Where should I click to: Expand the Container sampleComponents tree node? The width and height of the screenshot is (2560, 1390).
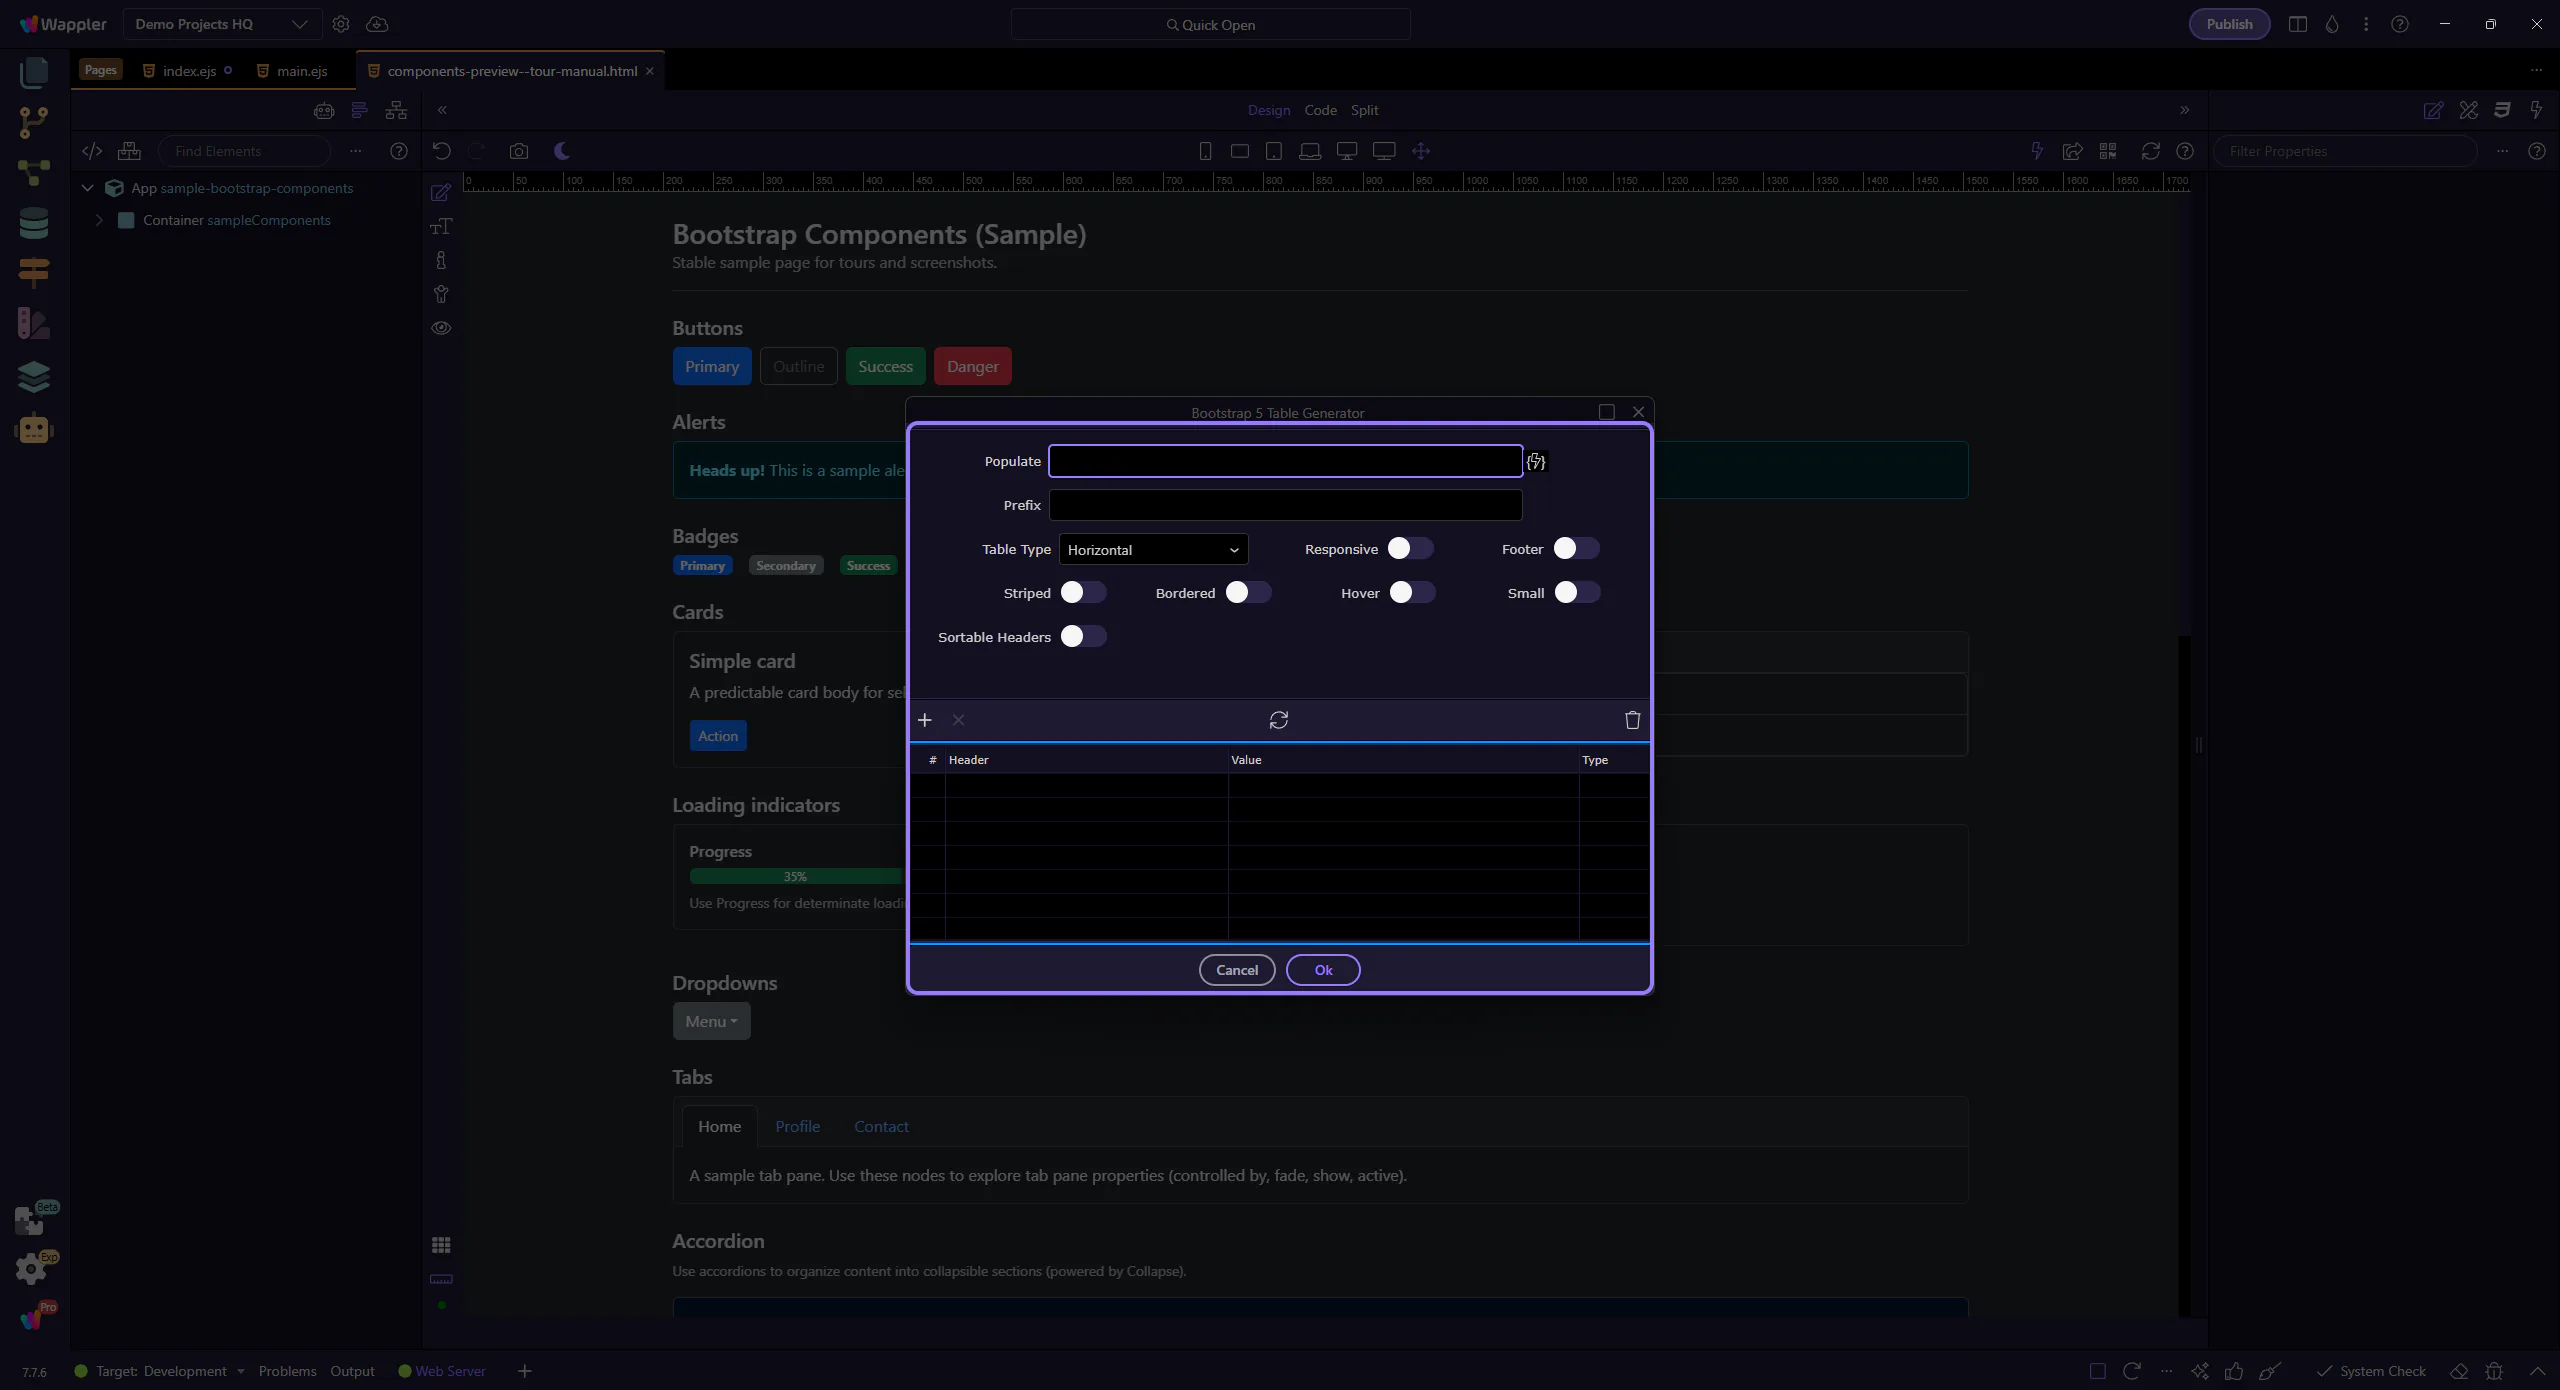(99, 220)
